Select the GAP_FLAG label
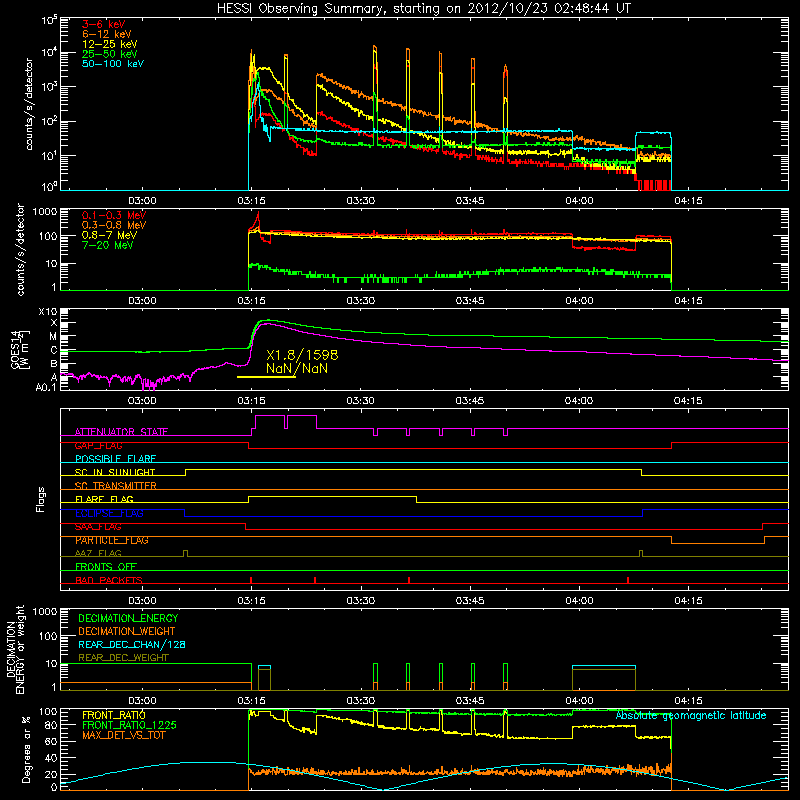This screenshot has height=800, width=800. click(x=98, y=445)
